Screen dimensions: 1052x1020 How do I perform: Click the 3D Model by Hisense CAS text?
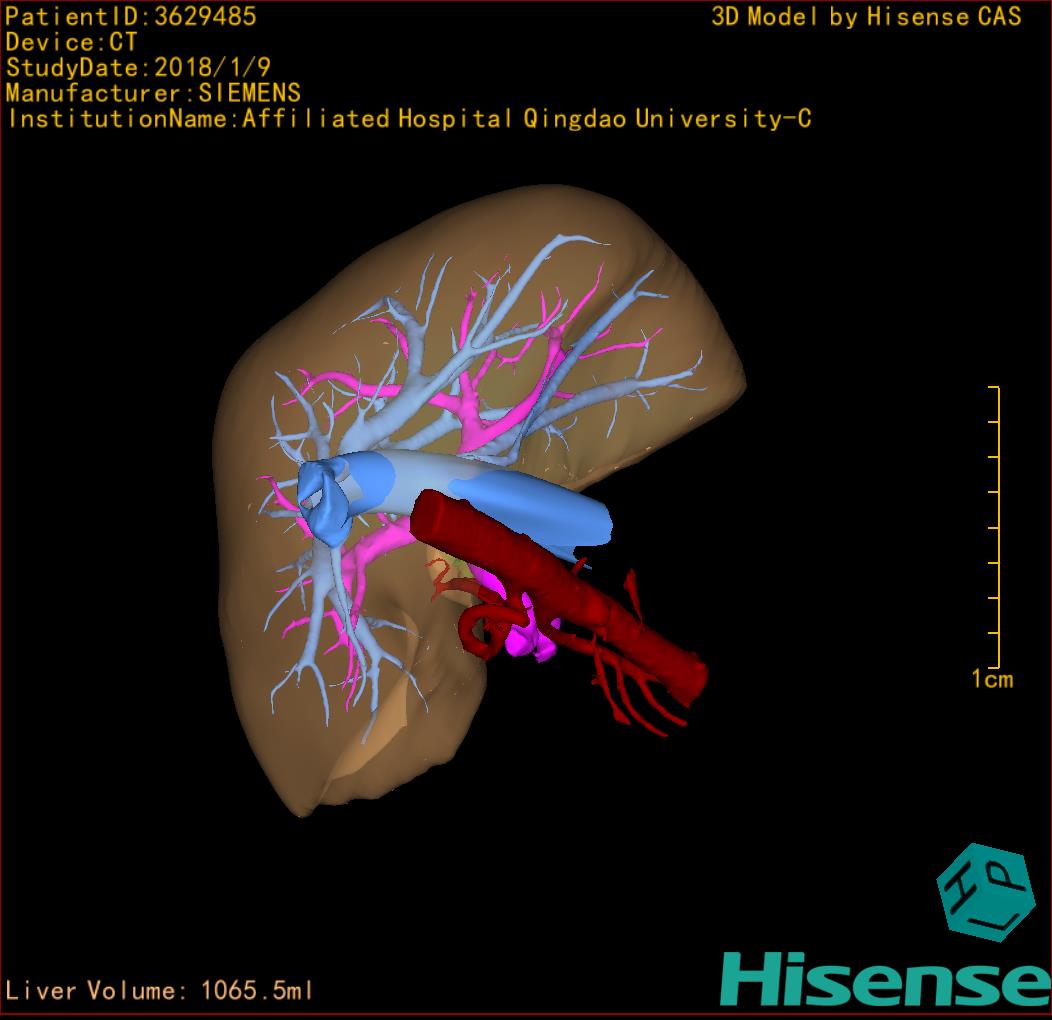pos(866,17)
